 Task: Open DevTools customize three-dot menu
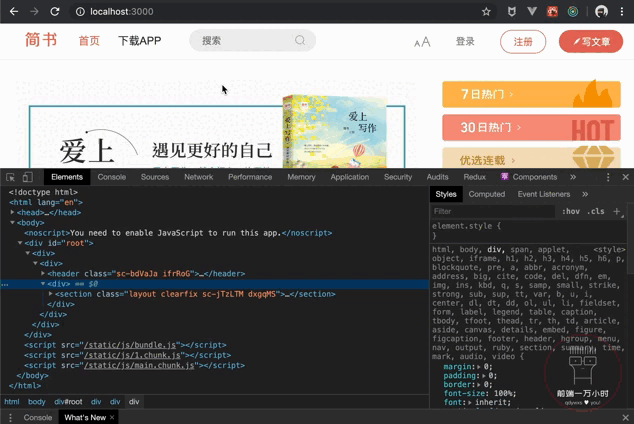point(608,177)
